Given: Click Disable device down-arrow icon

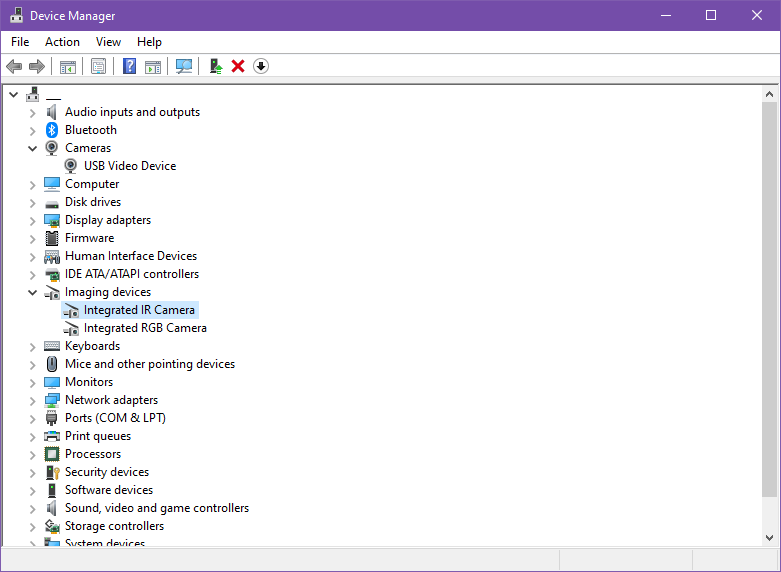Looking at the screenshot, I should [x=261, y=66].
